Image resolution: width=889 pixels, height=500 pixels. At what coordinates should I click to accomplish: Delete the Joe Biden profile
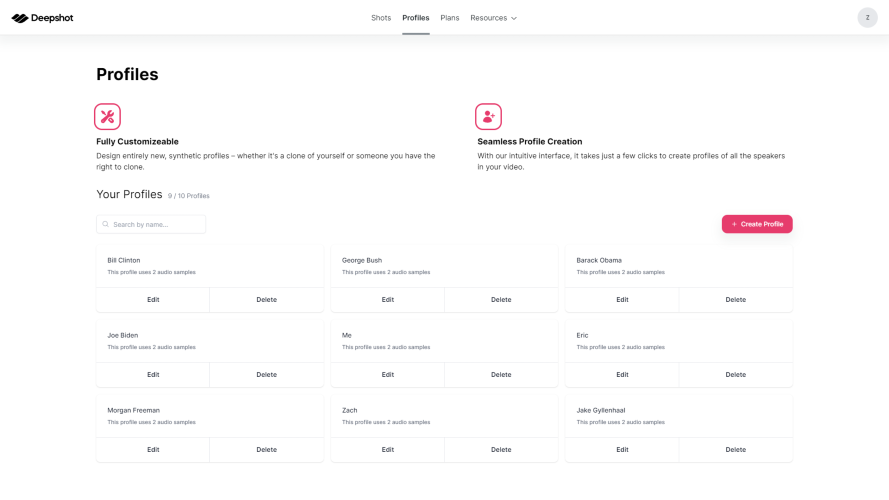[266, 375]
